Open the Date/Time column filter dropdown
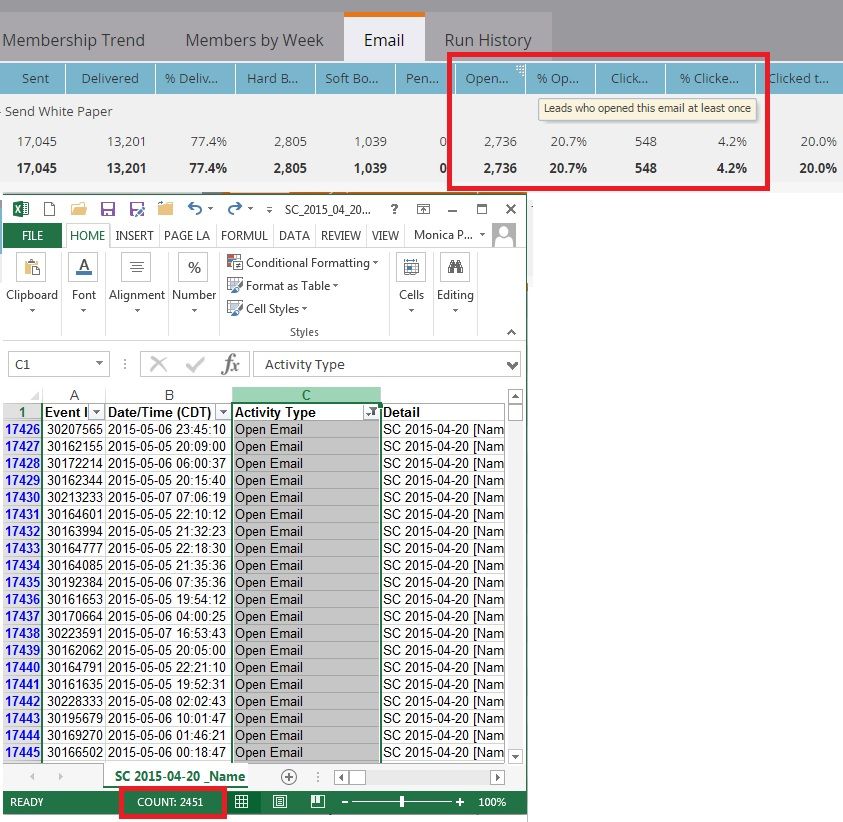The width and height of the screenshot is (843, 822). pyautogui.click(x=222, y=412)
